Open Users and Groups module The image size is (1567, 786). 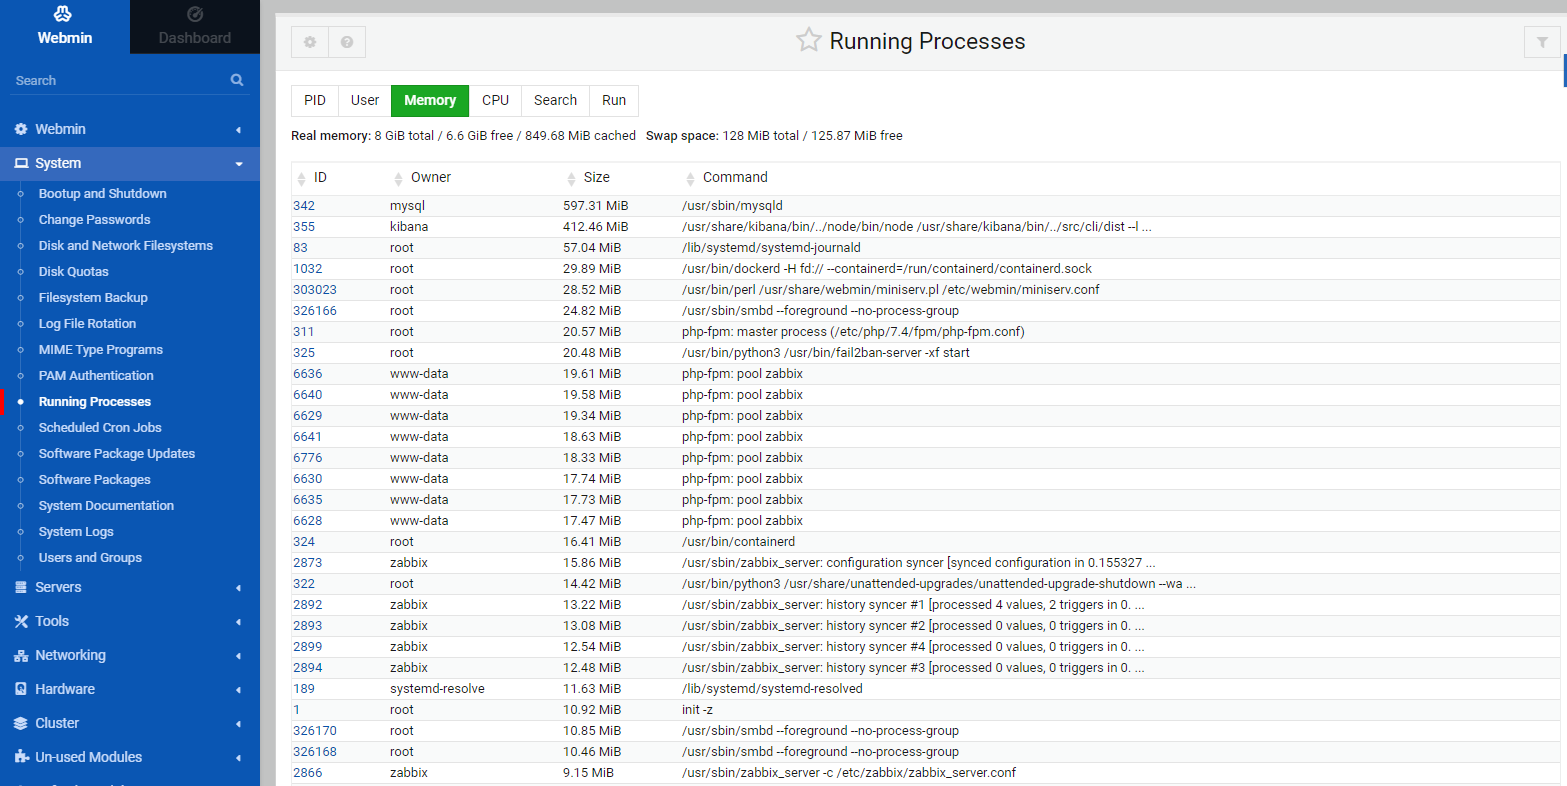tap(91, 557)
